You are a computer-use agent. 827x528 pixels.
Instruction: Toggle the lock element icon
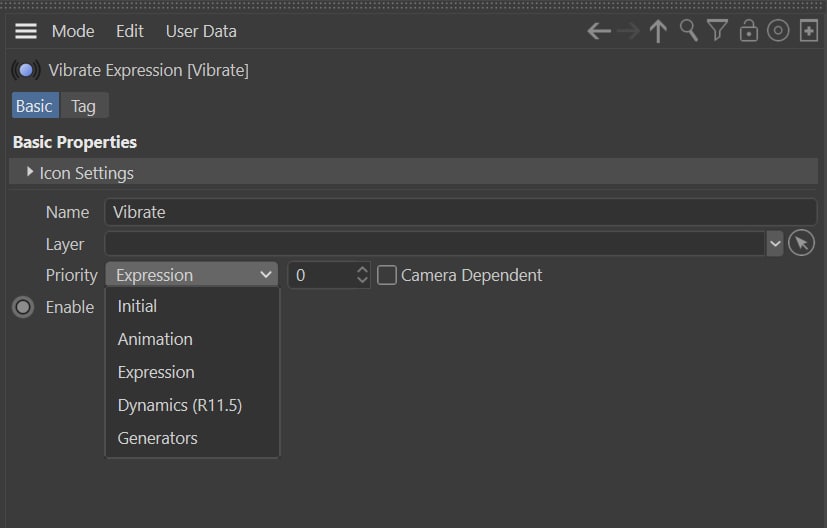(x=748, y=31)
